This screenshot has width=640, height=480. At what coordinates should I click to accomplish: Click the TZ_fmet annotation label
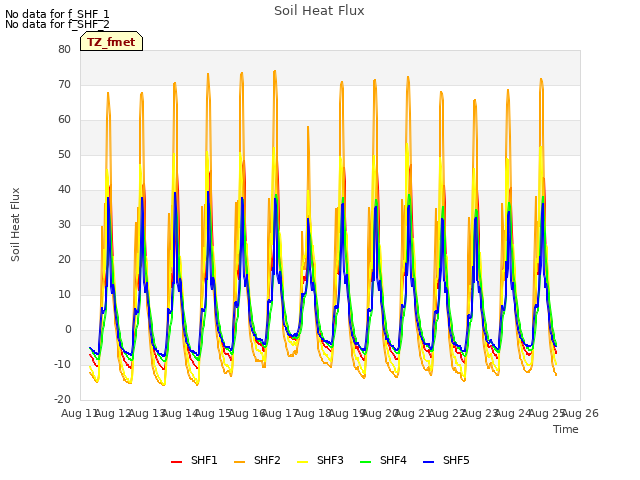pos(111,42)
